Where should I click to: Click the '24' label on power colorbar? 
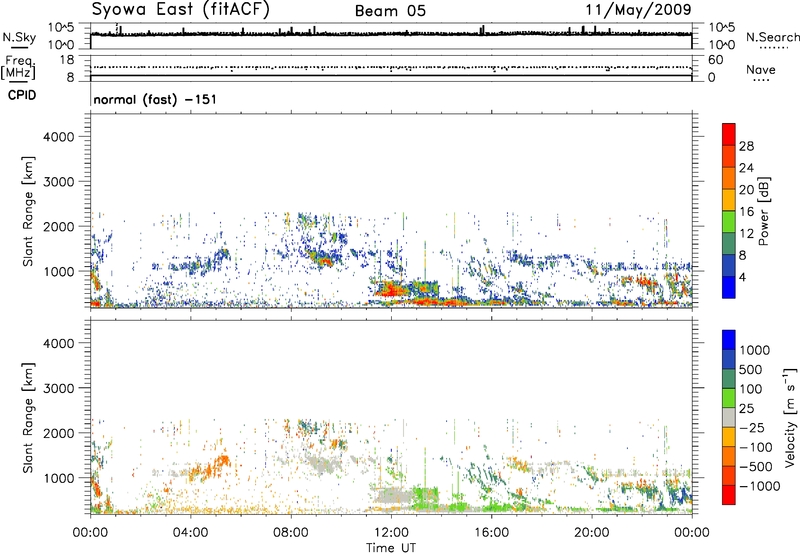[746, 168]
